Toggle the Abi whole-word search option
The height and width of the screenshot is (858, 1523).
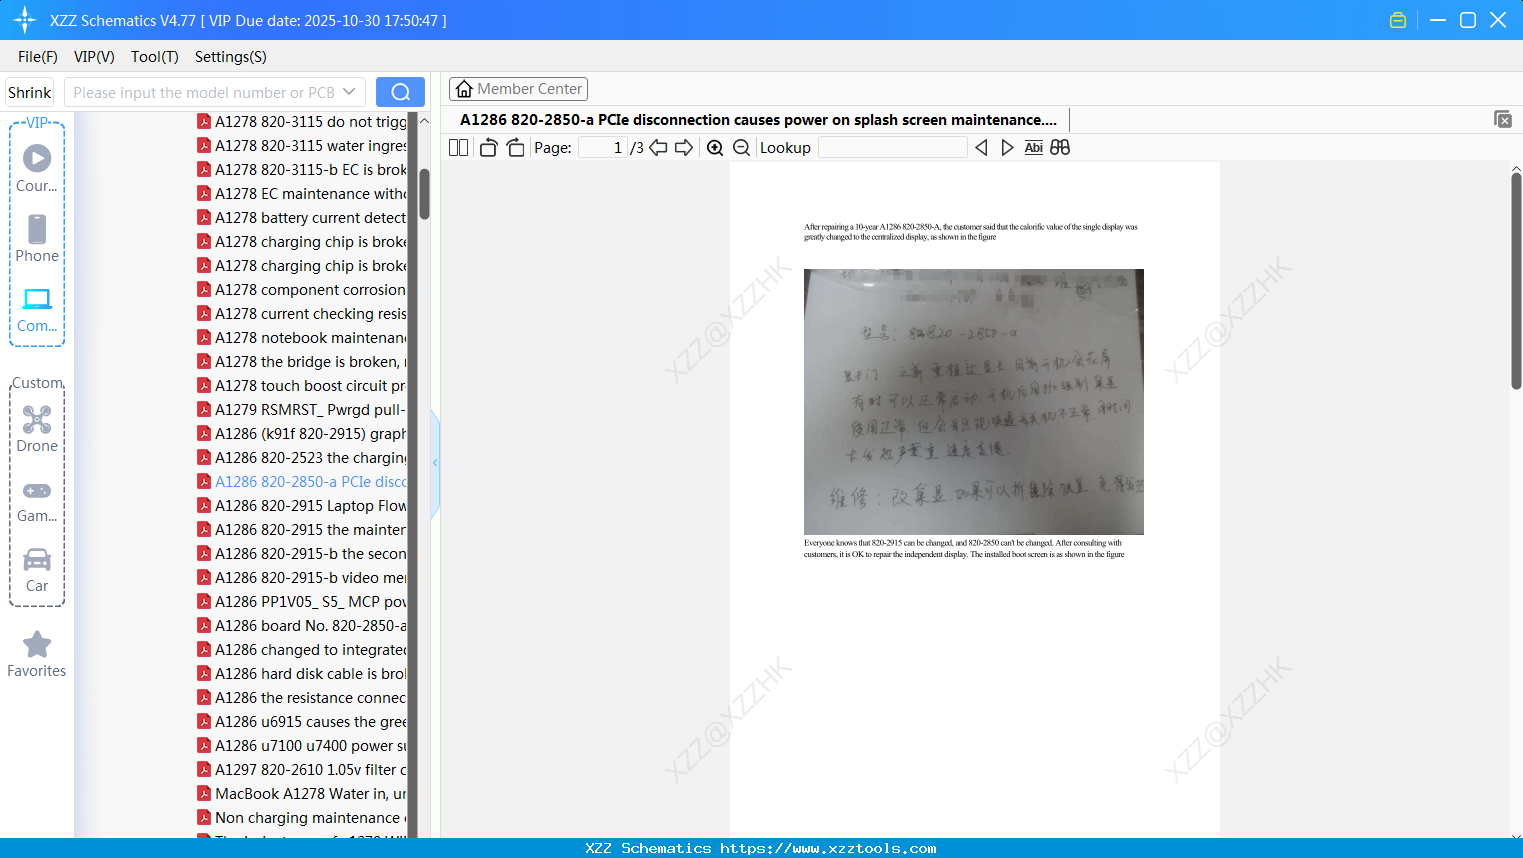click(x=1033, y=147)
